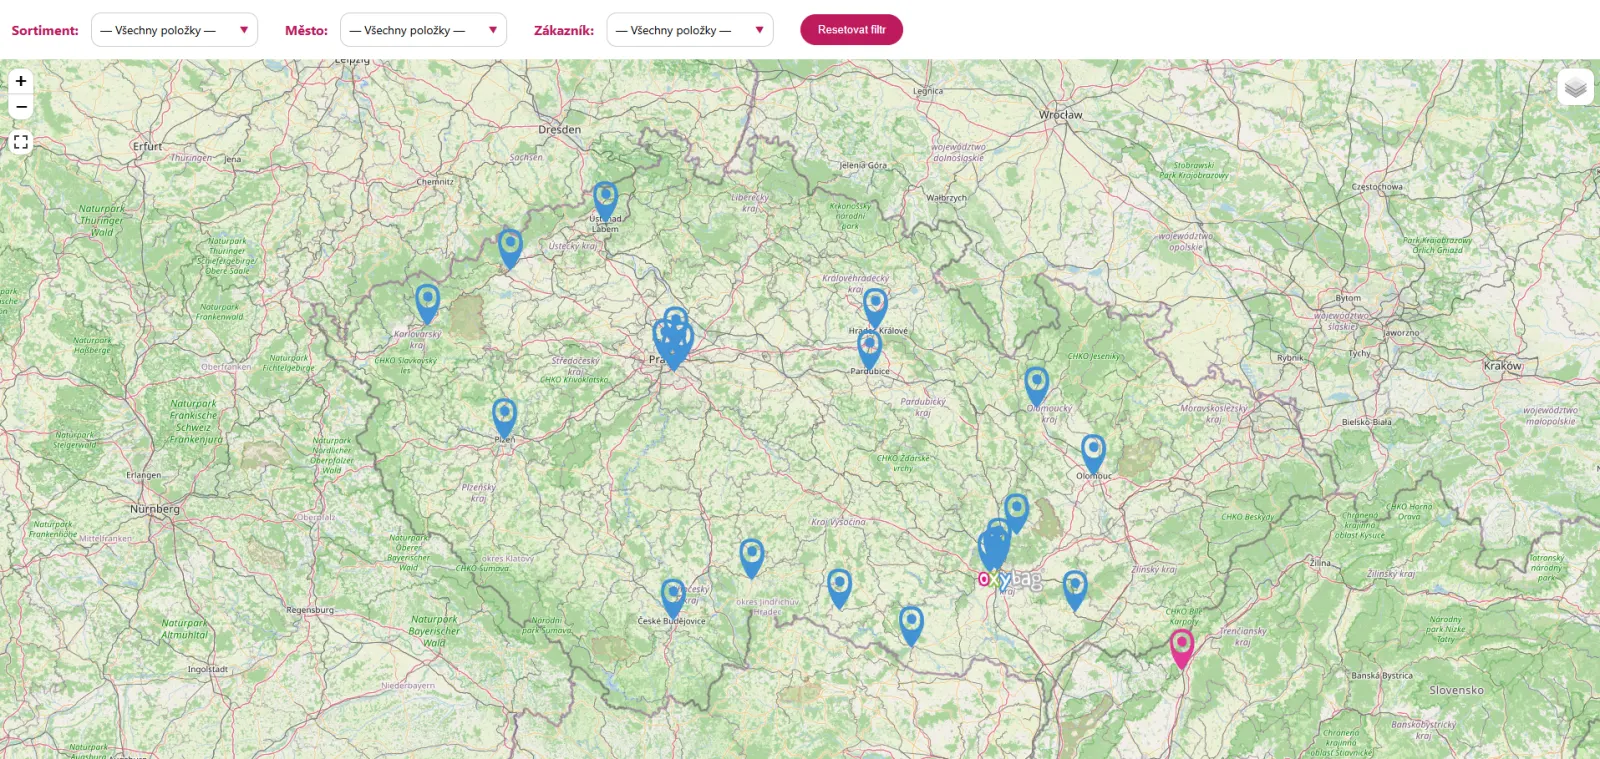1600x759 pixels.
Task: Click the Wrocław city label
Action: [1060, 115]
